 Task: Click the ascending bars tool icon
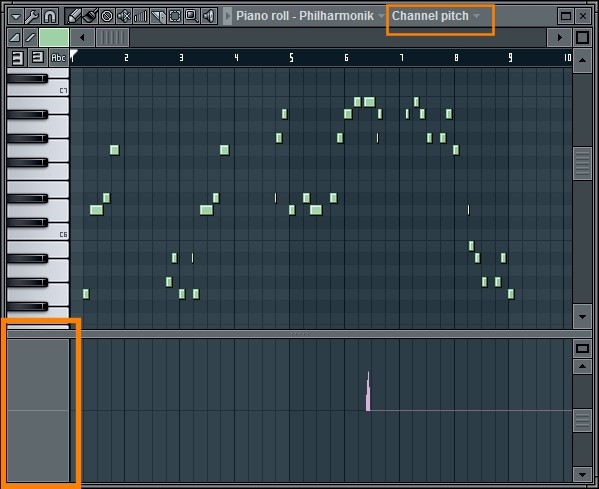click(141, 16)
